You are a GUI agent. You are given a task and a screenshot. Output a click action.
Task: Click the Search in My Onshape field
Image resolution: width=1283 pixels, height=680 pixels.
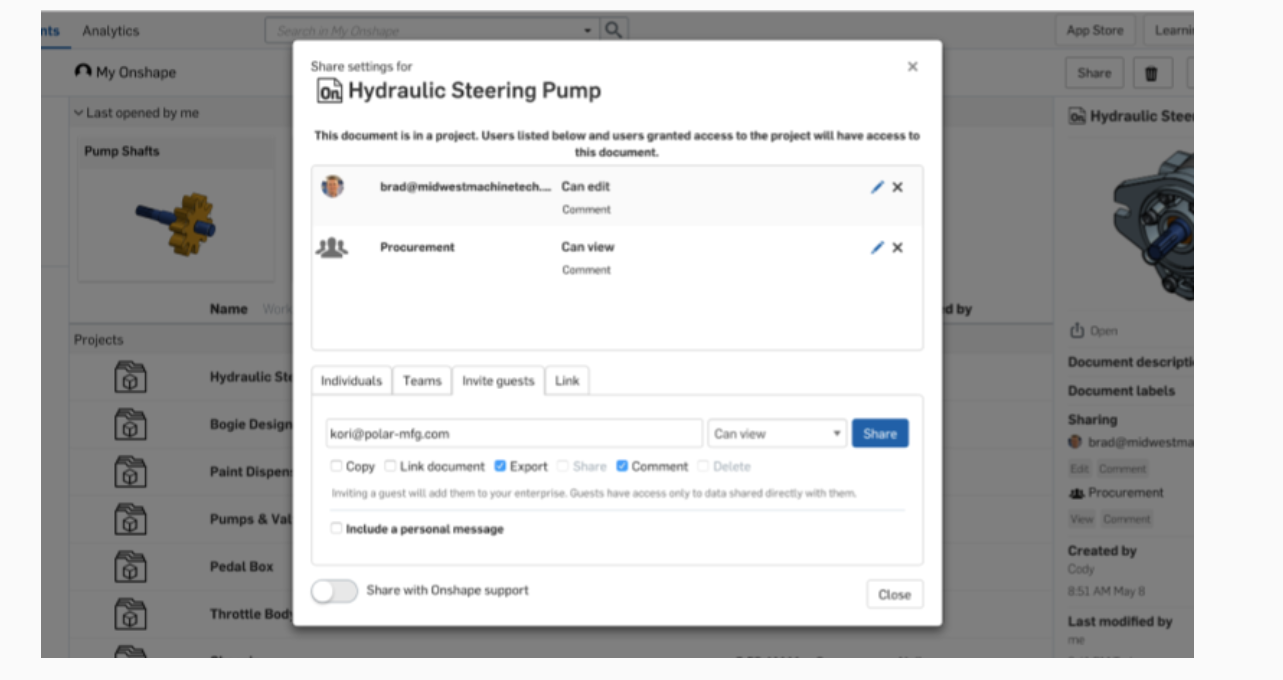(432, 31)
